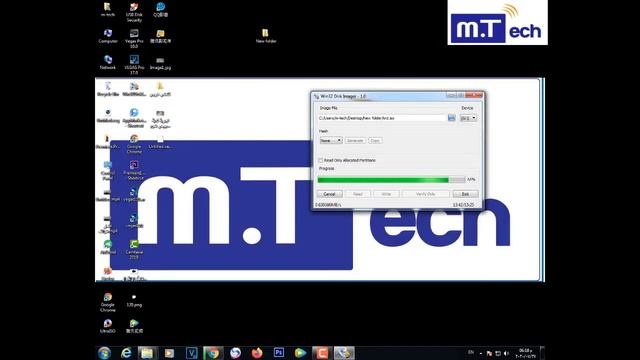Viewport: 640px width, 360px height.
Task: Click the EN language indicator
Action: point(471,353)
